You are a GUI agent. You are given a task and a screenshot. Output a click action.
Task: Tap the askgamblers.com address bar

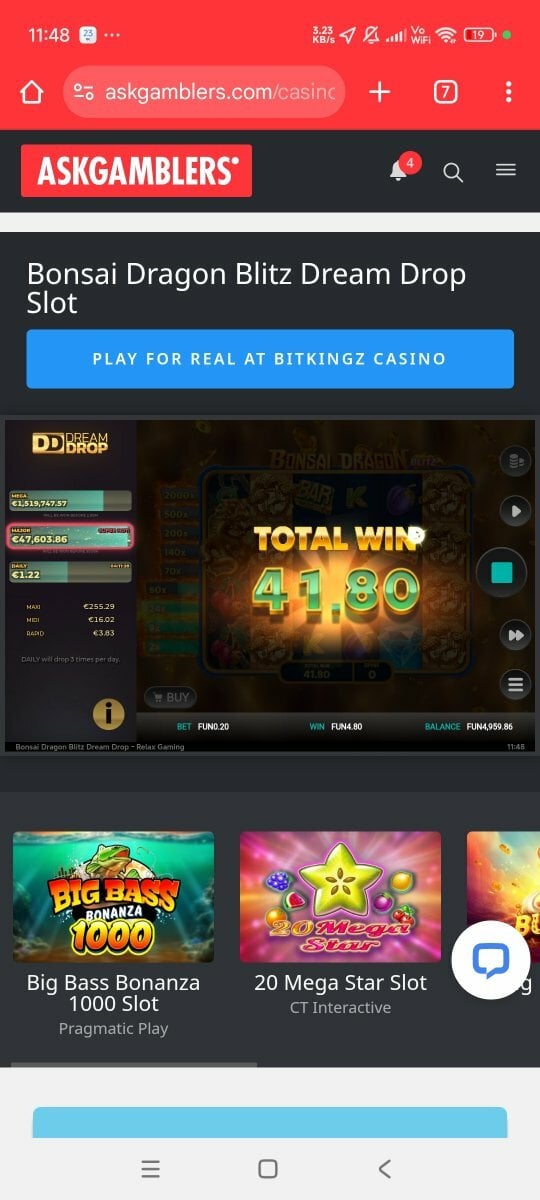tap(204, 92)
